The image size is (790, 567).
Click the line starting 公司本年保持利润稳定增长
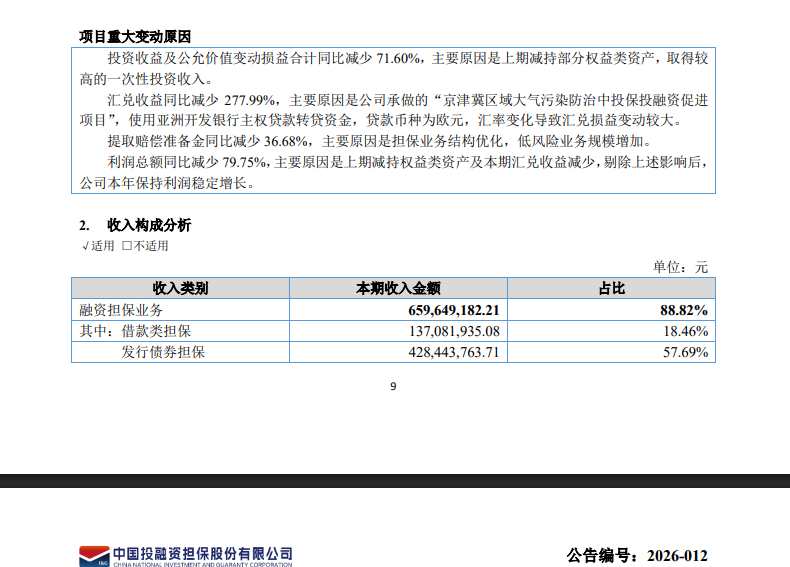tap(167, 183)
